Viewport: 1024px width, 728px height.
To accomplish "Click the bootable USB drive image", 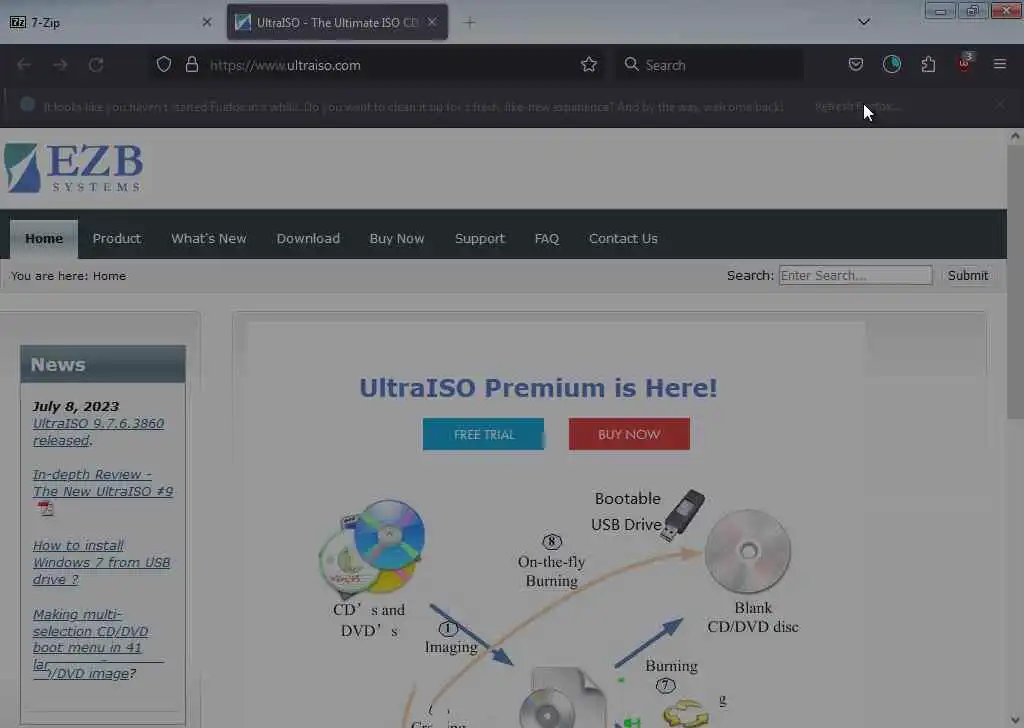I will point(683,514).
